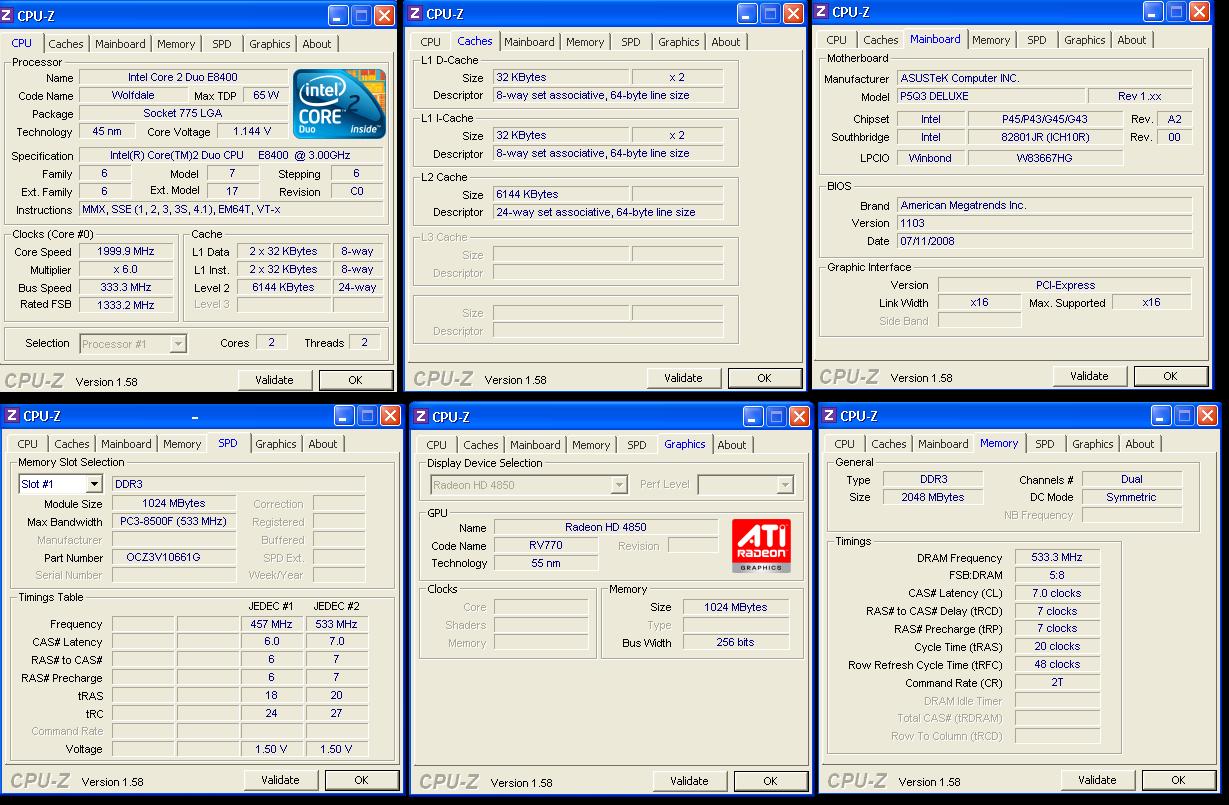The image size is (1229, 805).
Task: Click the CPU-Z title icon in Graphics window
Action: pyautogui.click(x=422, y=417)
